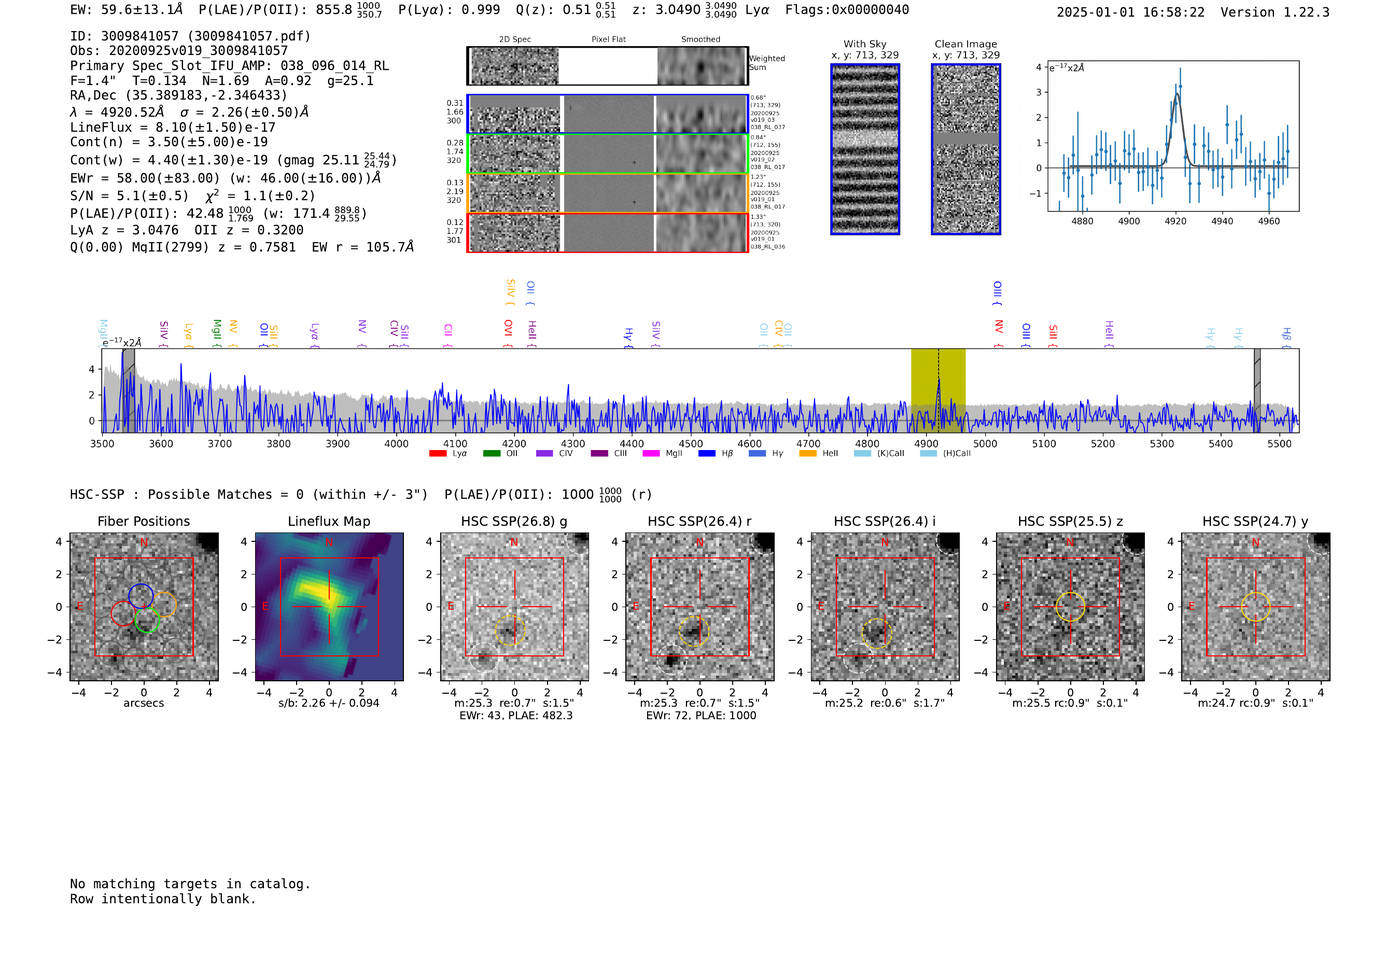
Task: Click the 'RA,Dec (35.389183,-2.346433)' line
Action: click(x=179, y=95)
